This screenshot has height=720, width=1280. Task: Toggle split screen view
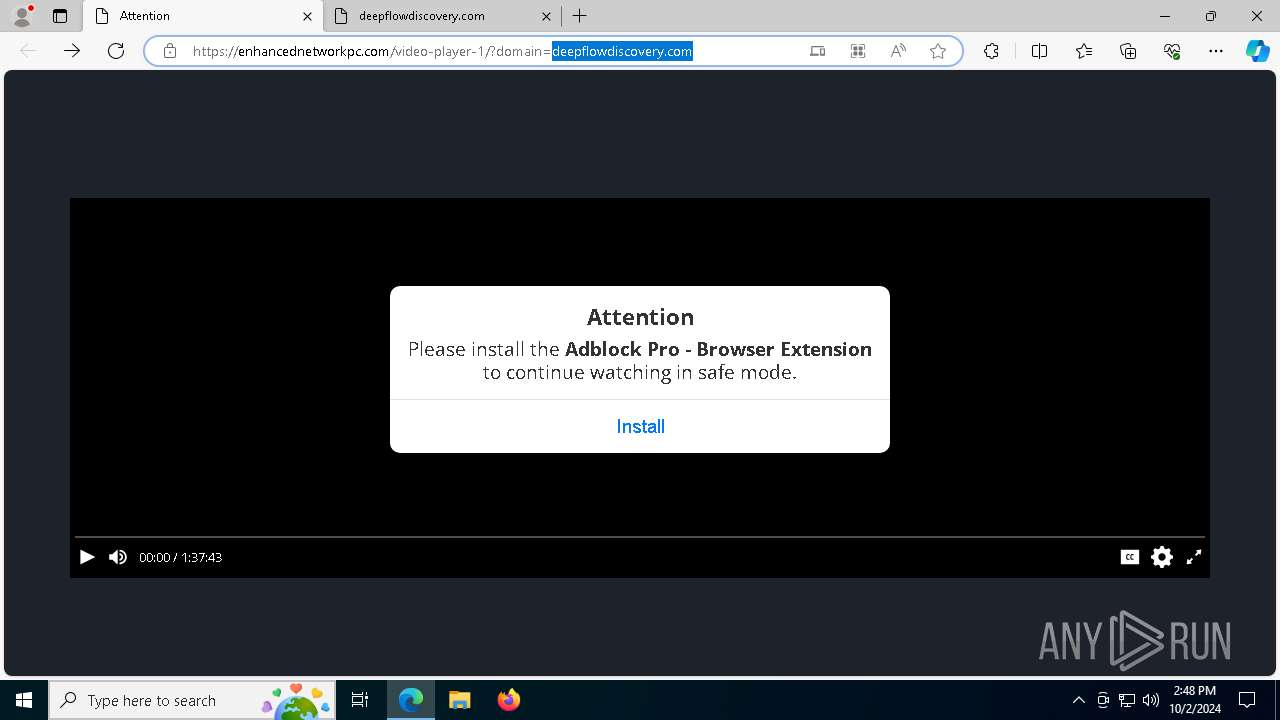tap(1039, 51)
